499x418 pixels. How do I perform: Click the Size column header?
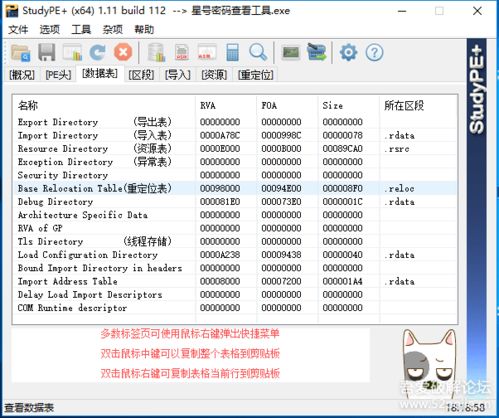click(349, 106)
